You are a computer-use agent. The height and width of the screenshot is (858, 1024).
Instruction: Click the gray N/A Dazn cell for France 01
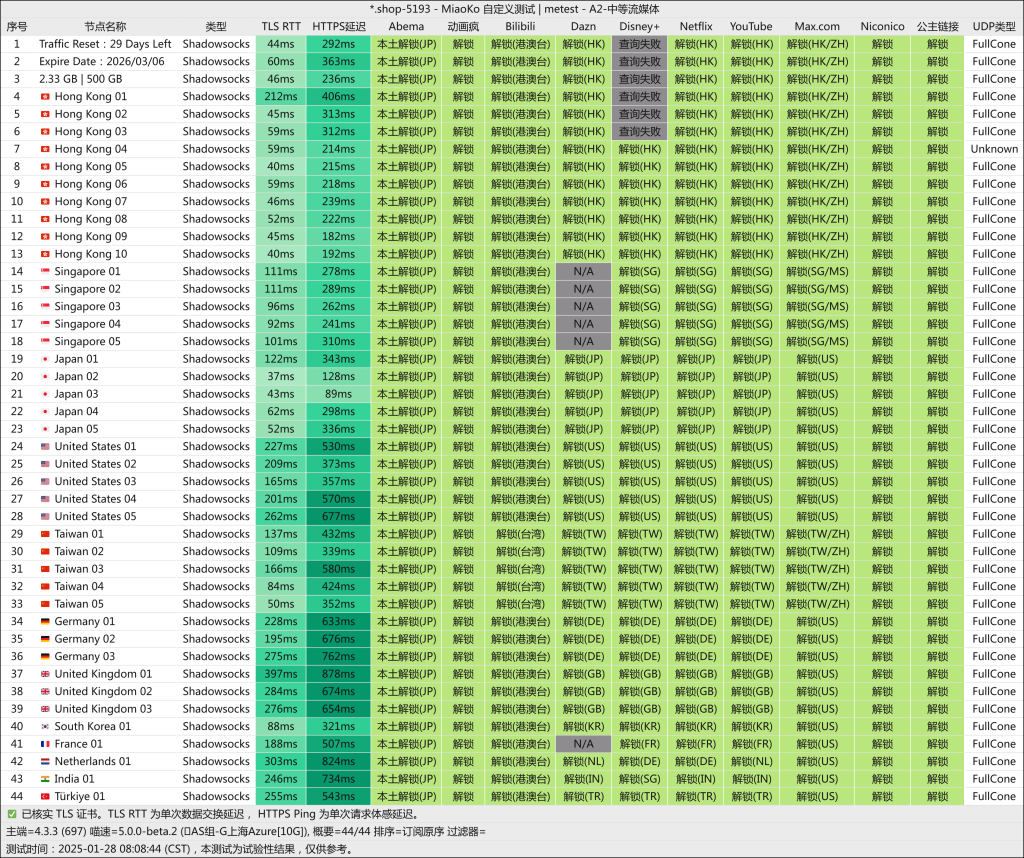pos(583,744)
